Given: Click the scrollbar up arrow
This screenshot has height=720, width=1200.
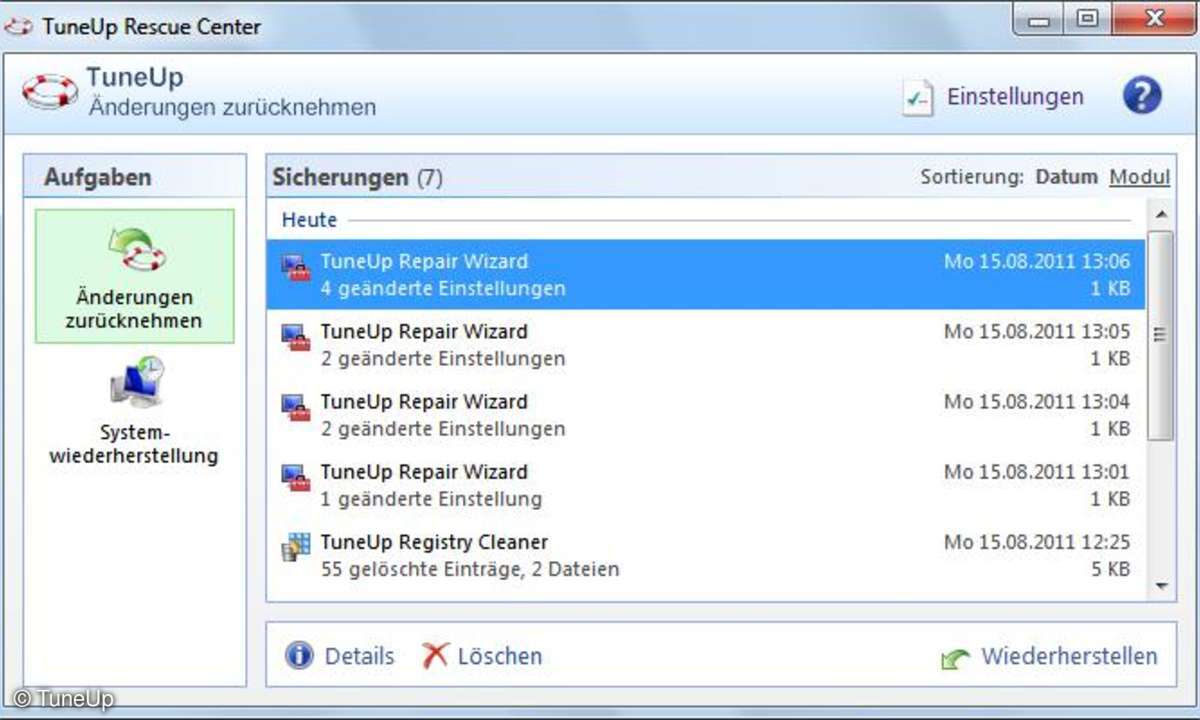Looking at the screenshot, I should (1161, 214).
